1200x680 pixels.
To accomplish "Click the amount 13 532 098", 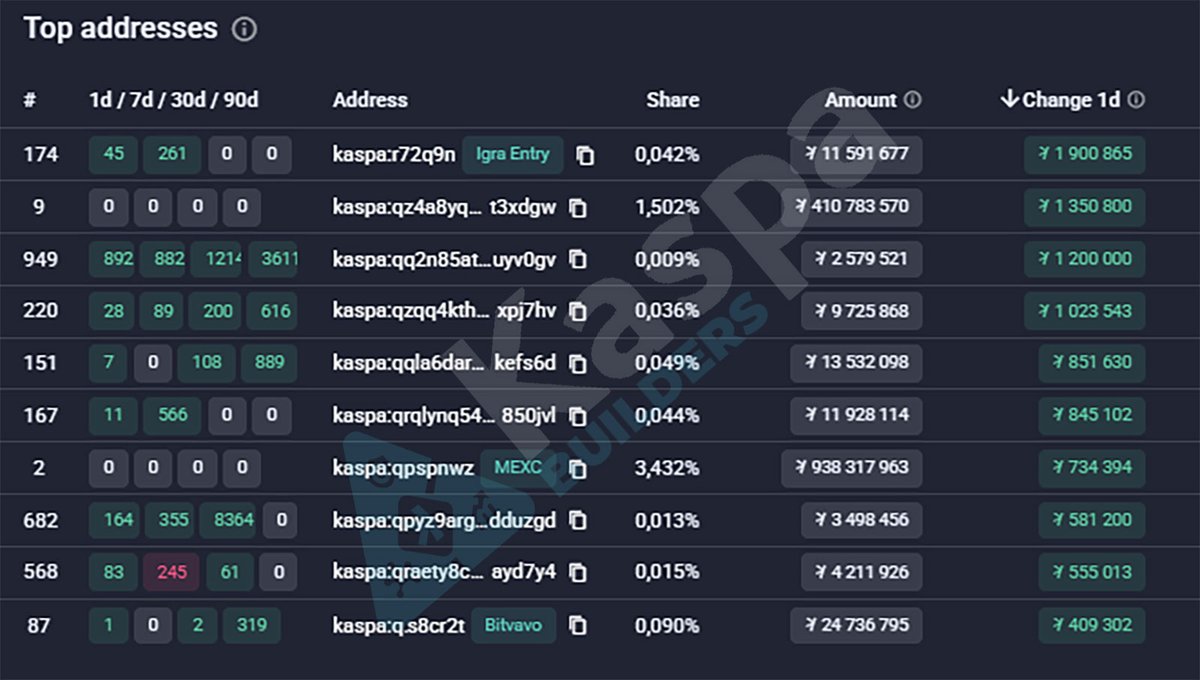I will pyautogui.click(x=856, y=363).
